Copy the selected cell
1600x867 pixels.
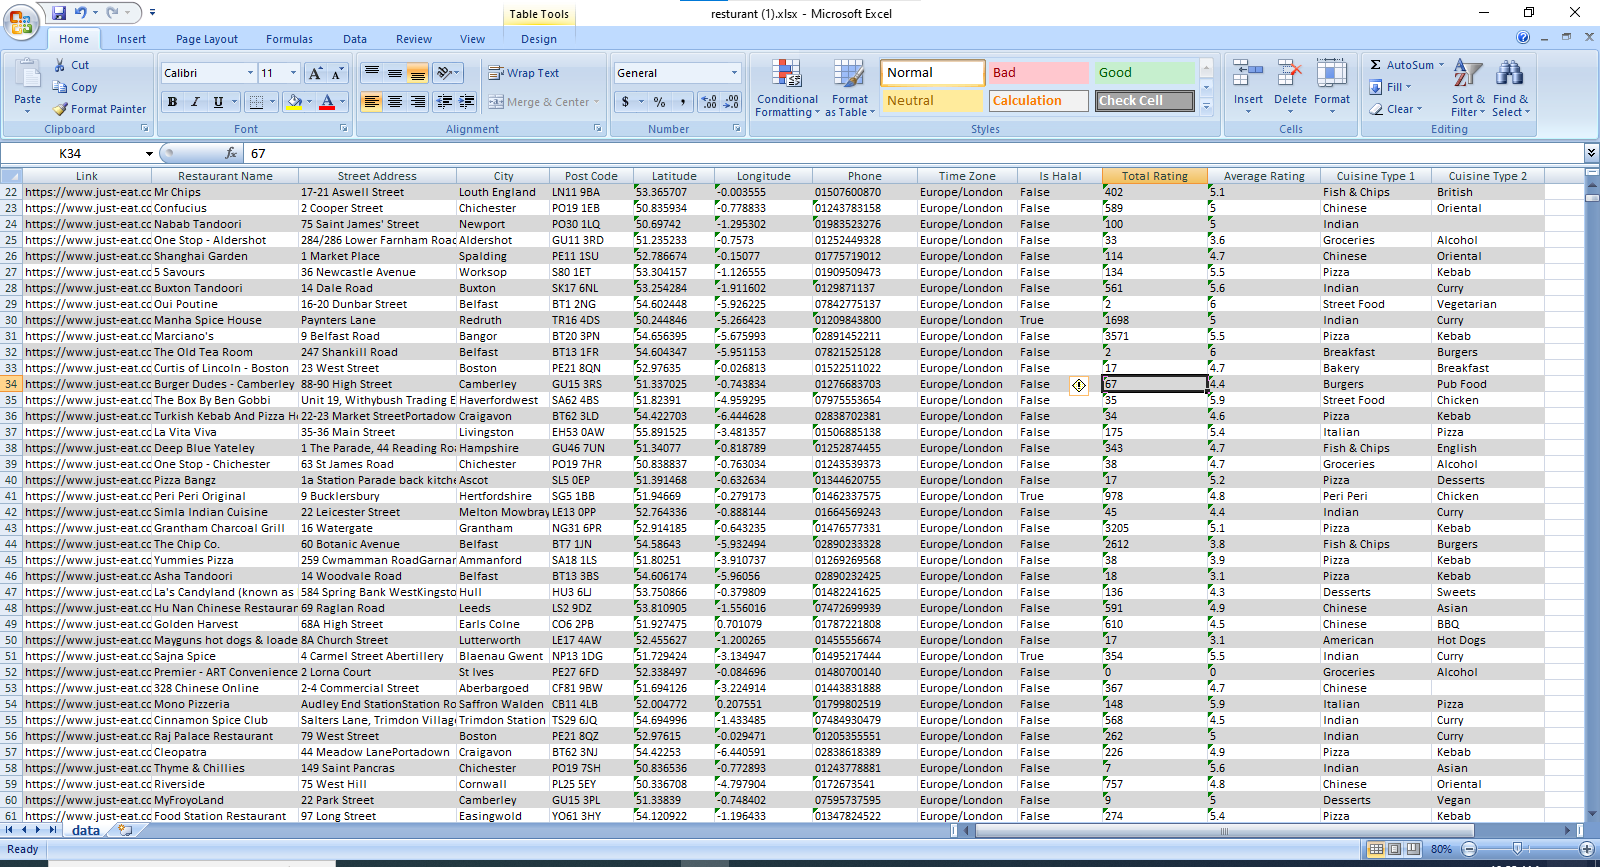(x=75, y=87)
